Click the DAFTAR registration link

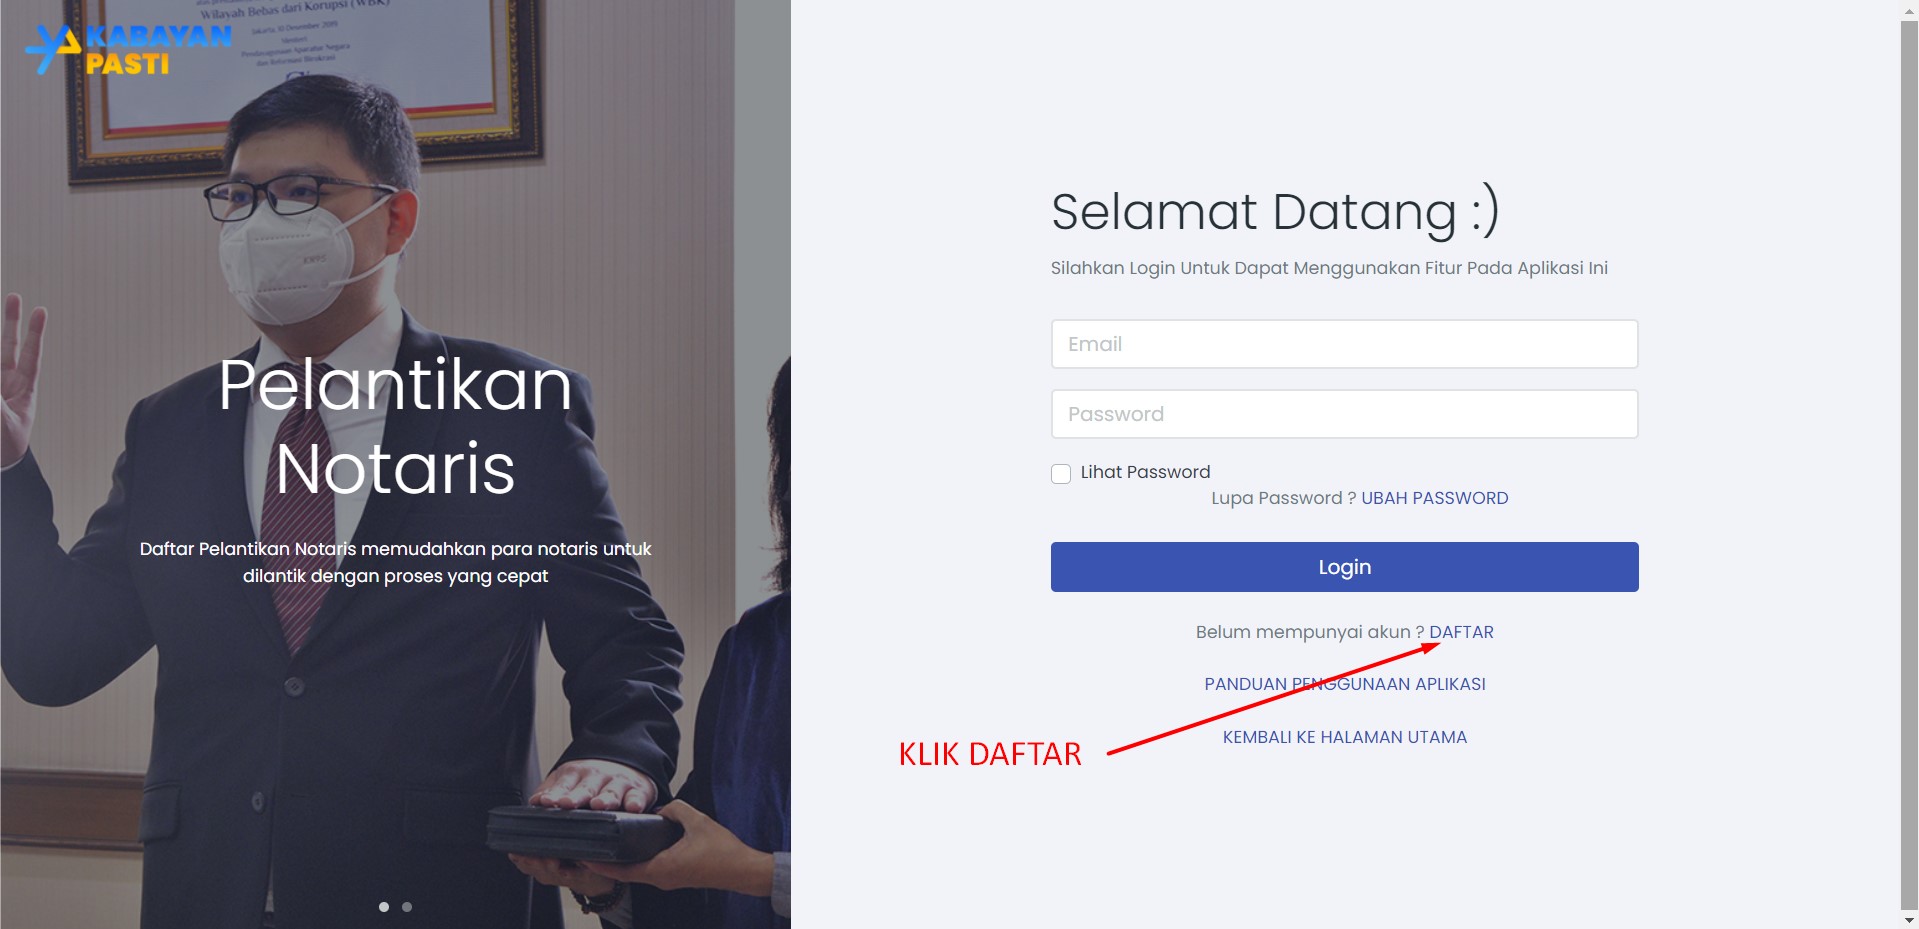point(1461,632)
